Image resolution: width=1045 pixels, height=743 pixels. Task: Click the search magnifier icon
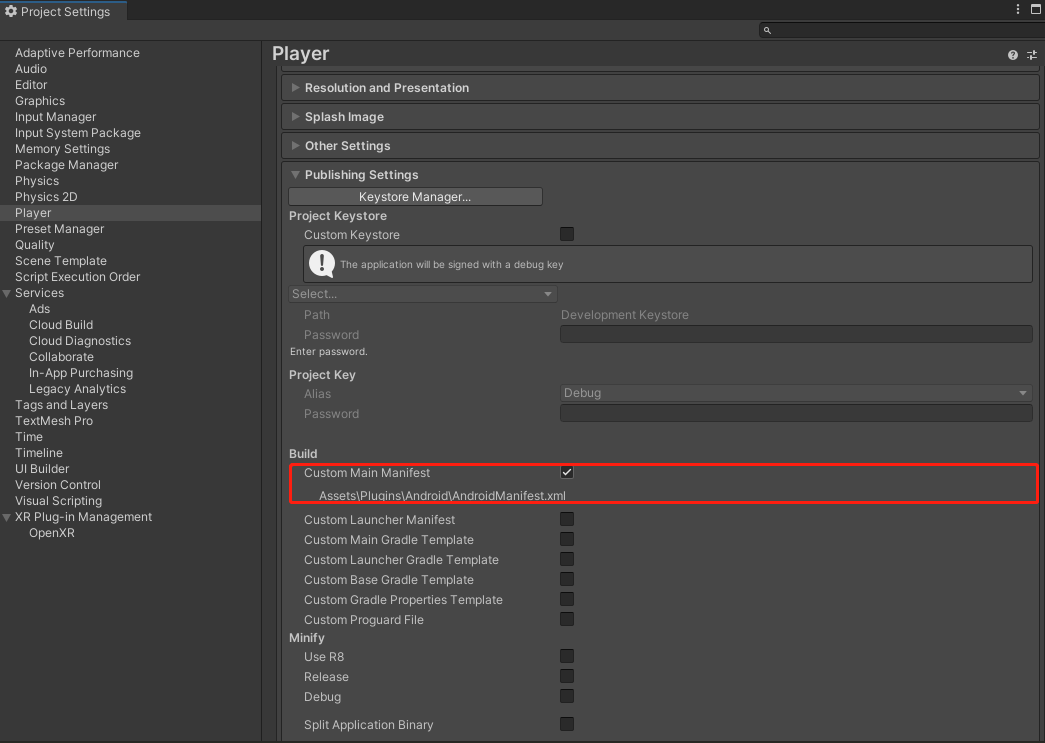768,31
